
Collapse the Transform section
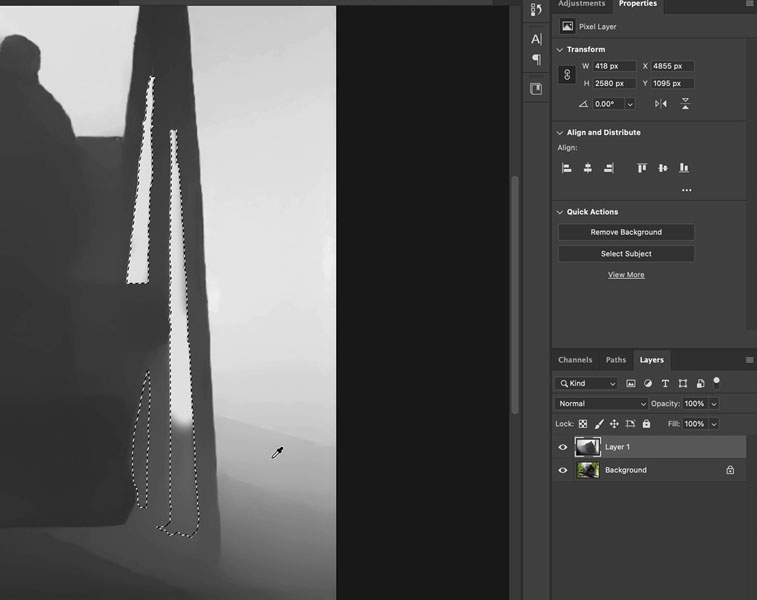tap(560, 50)
